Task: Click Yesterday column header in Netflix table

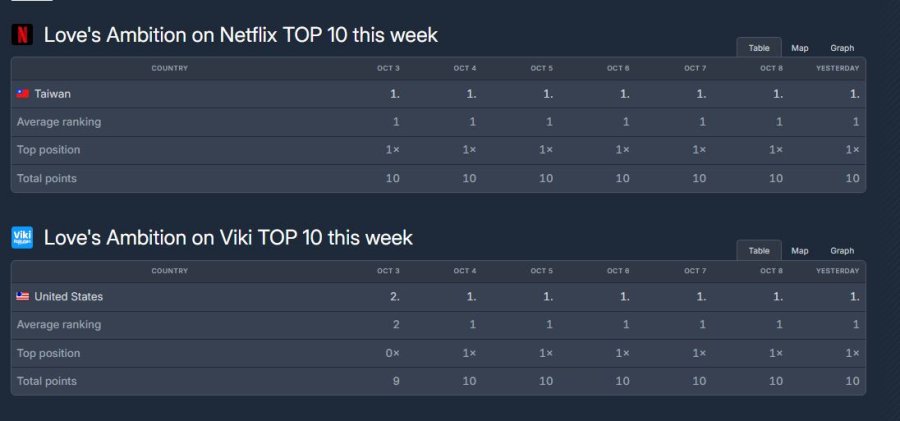Action: 837,68
